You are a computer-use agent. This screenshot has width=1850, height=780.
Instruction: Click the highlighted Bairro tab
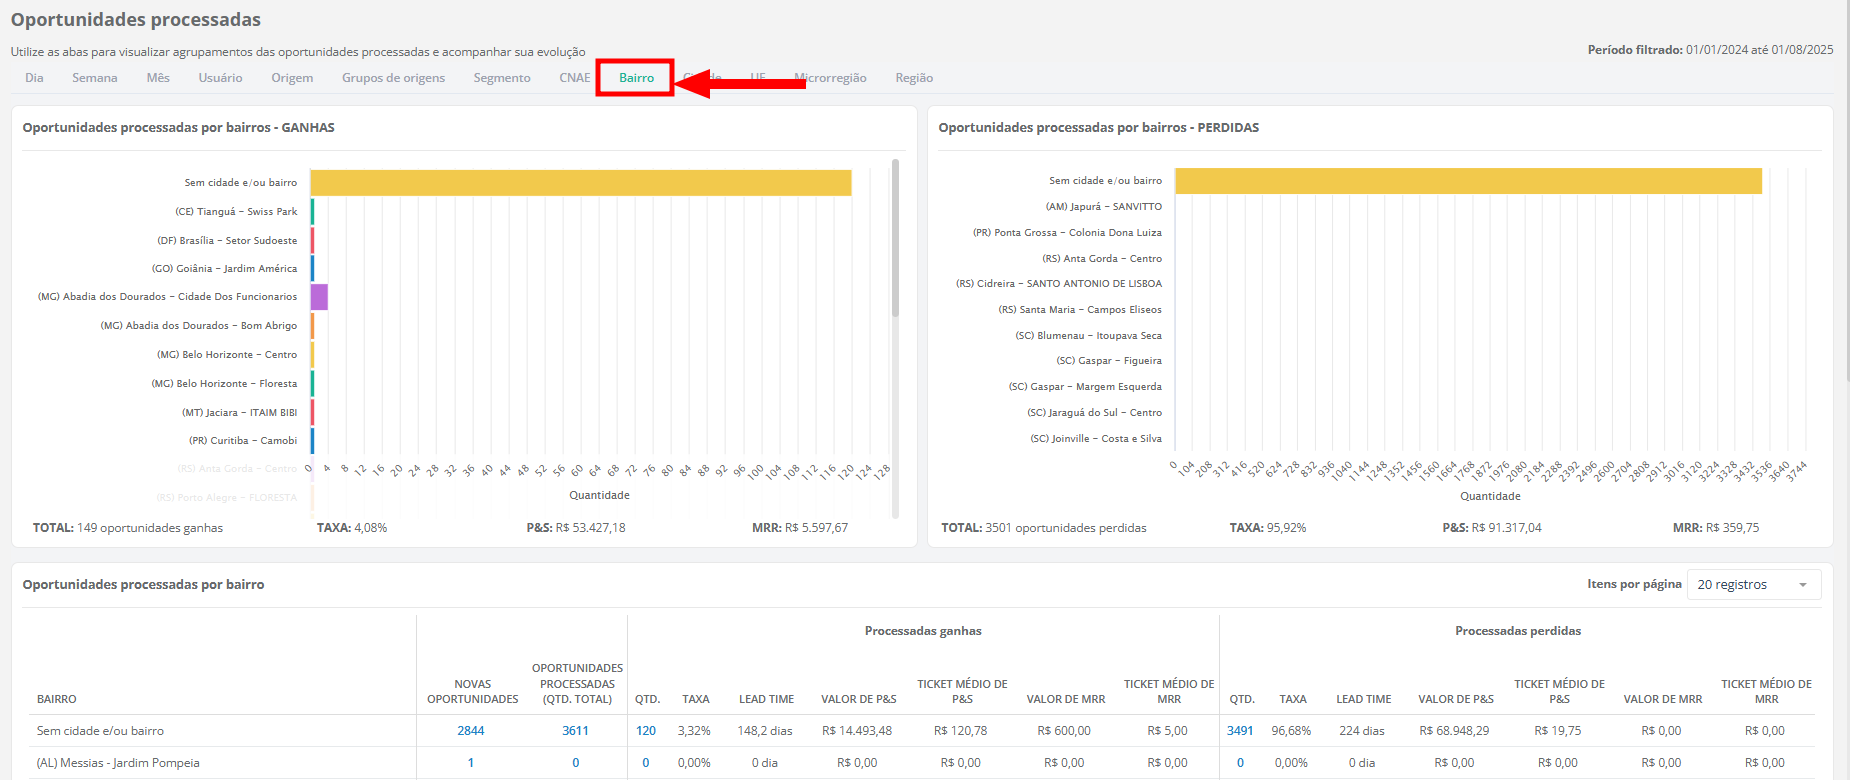coord(636,78)
